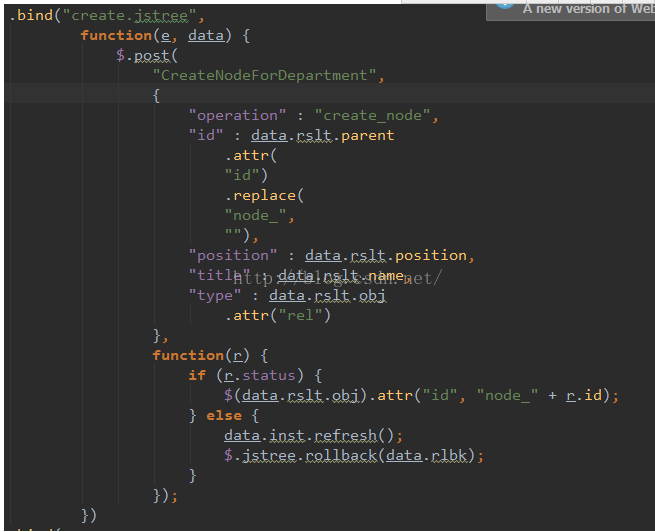Place cursor on the "CreateNodeForDepartment" string

click(268, 75)
